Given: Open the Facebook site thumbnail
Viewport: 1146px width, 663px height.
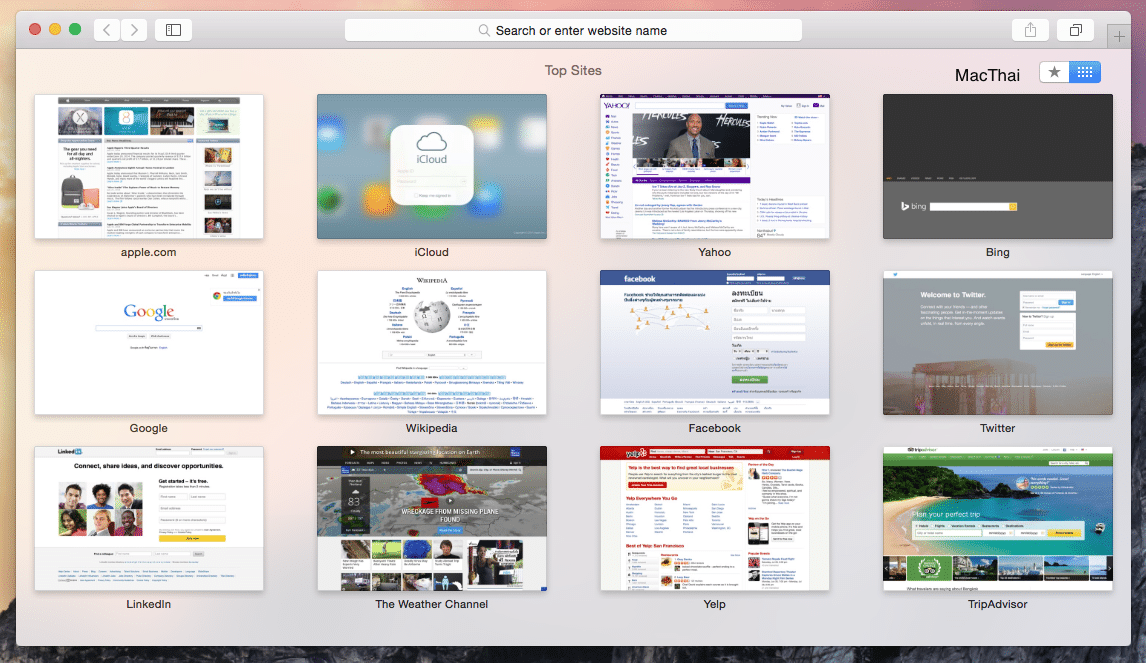Looking at the screenshot, I should click(x=715, y=342).
